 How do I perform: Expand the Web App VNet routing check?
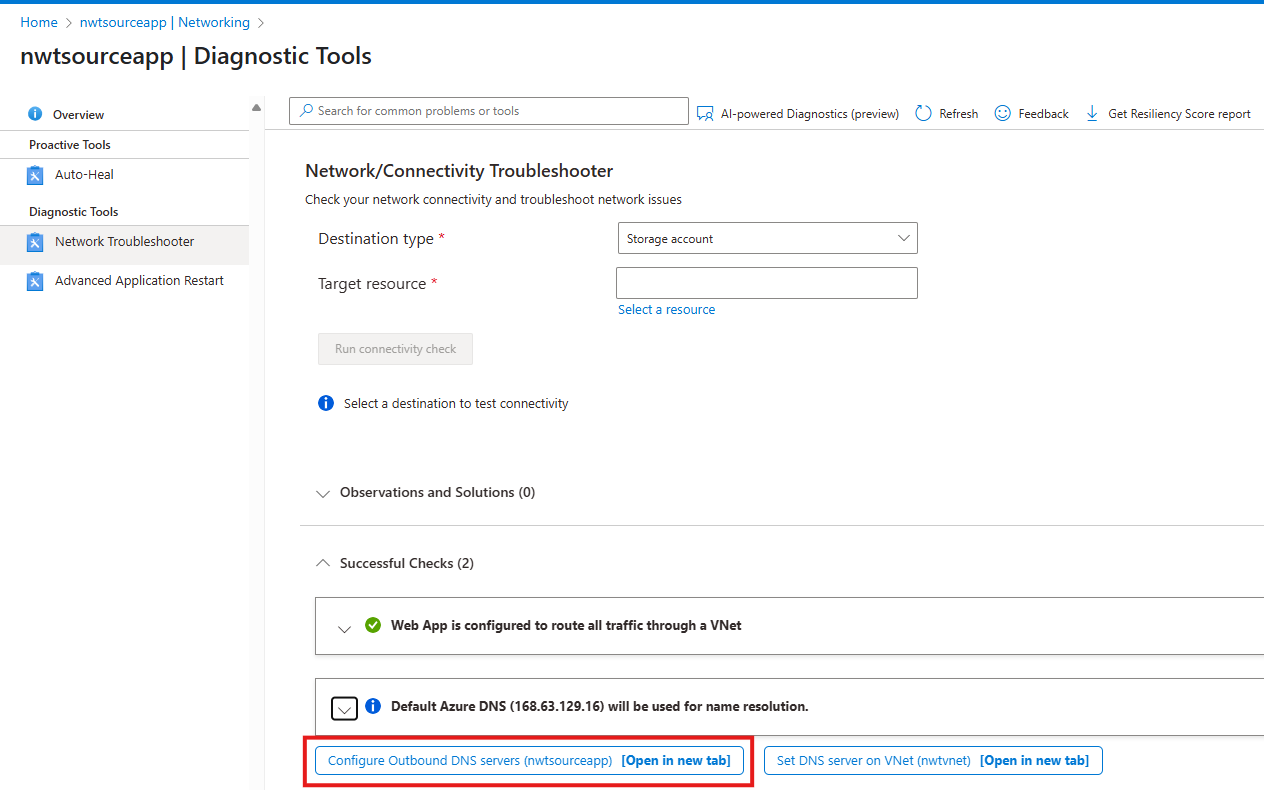344,628
